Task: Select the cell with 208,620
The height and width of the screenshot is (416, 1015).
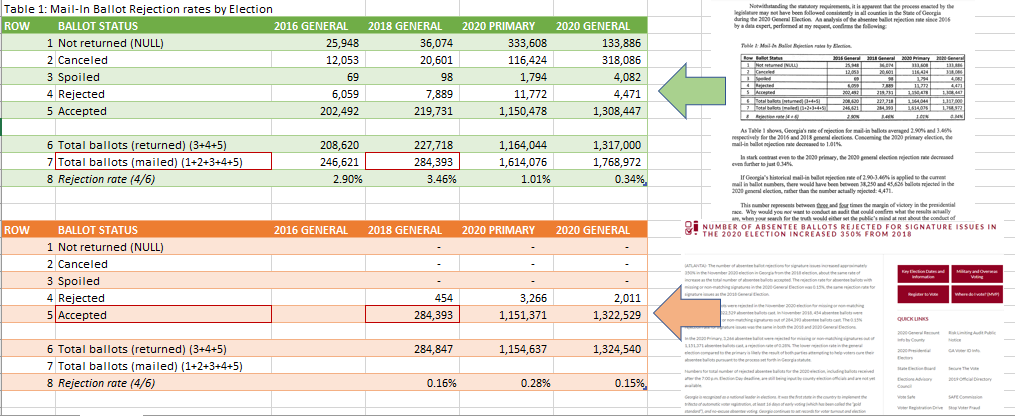Action: click(318, 145)
